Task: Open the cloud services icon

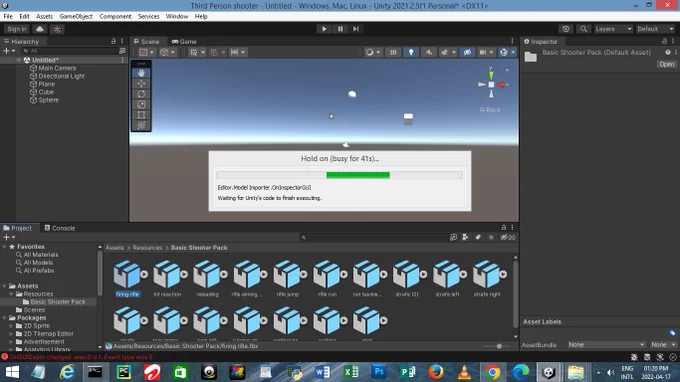Action: [x=40, y=29]
